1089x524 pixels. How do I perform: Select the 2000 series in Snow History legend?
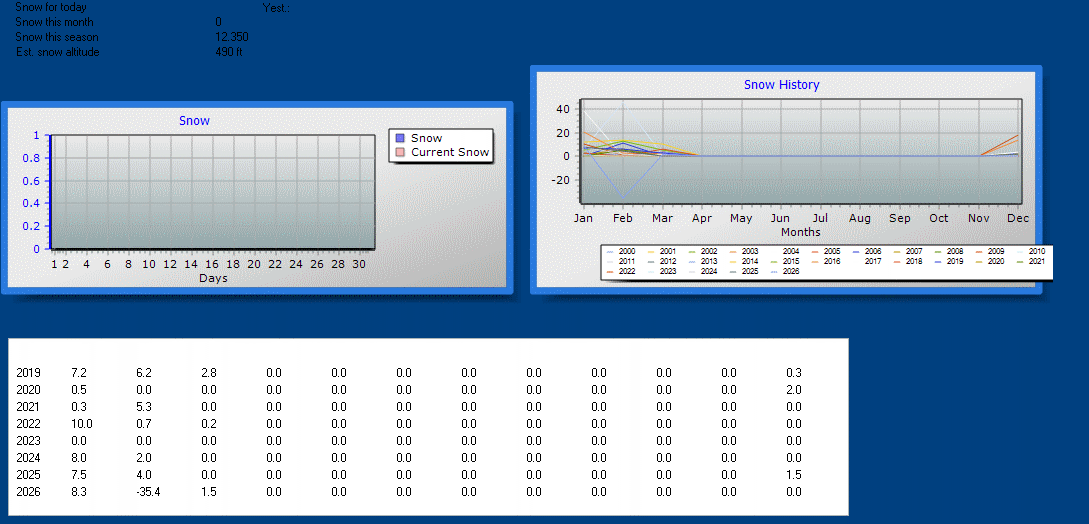(x=623, y=252)
